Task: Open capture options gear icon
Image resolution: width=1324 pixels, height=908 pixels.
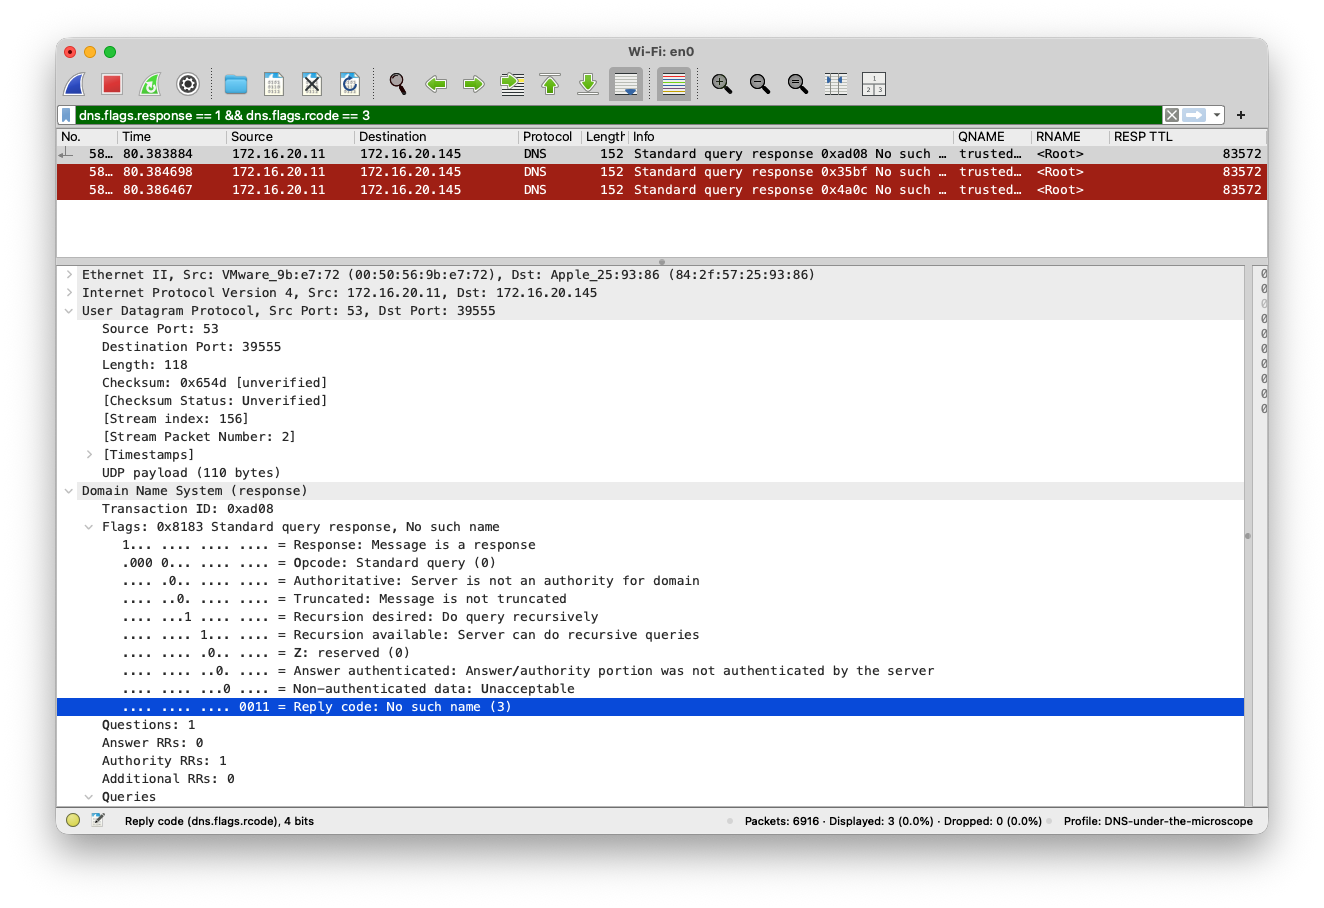Action: (188, 84)
